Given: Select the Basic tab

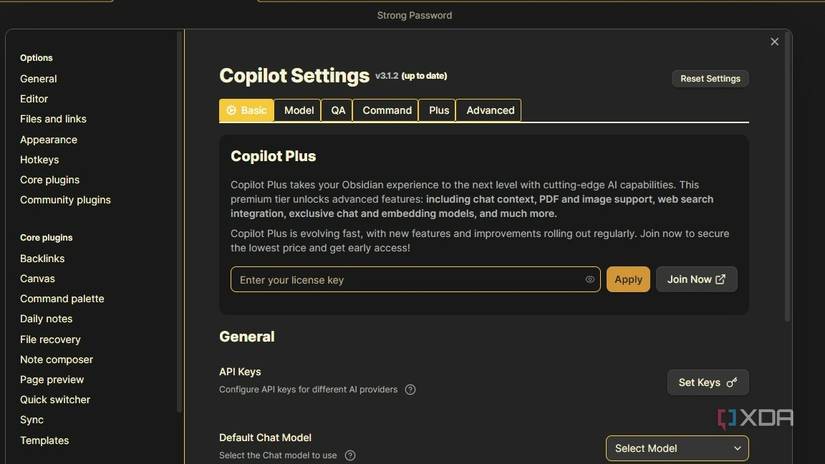Looking at the screenshot, I should tap(246, 110).
